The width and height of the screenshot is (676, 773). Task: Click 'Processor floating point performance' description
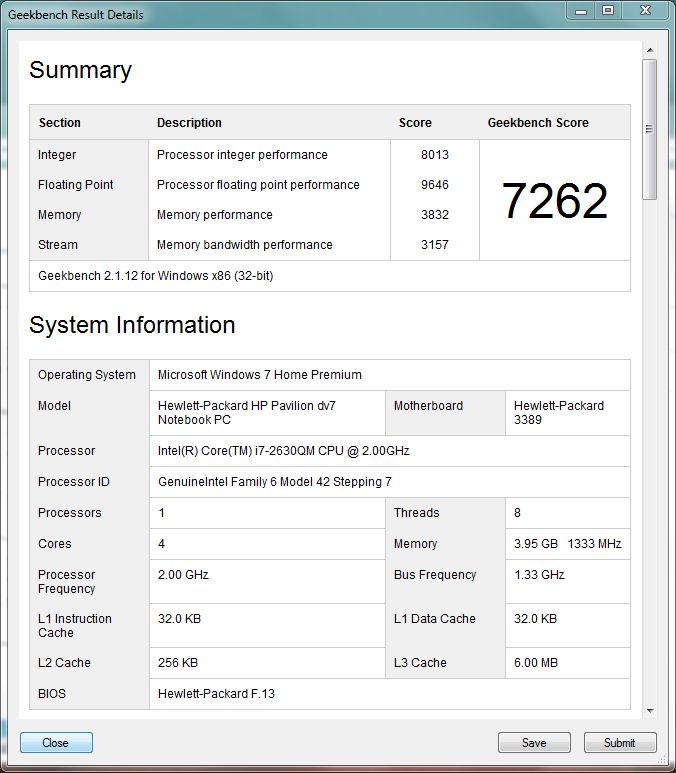pyautogui.click(x=258, y=185)
